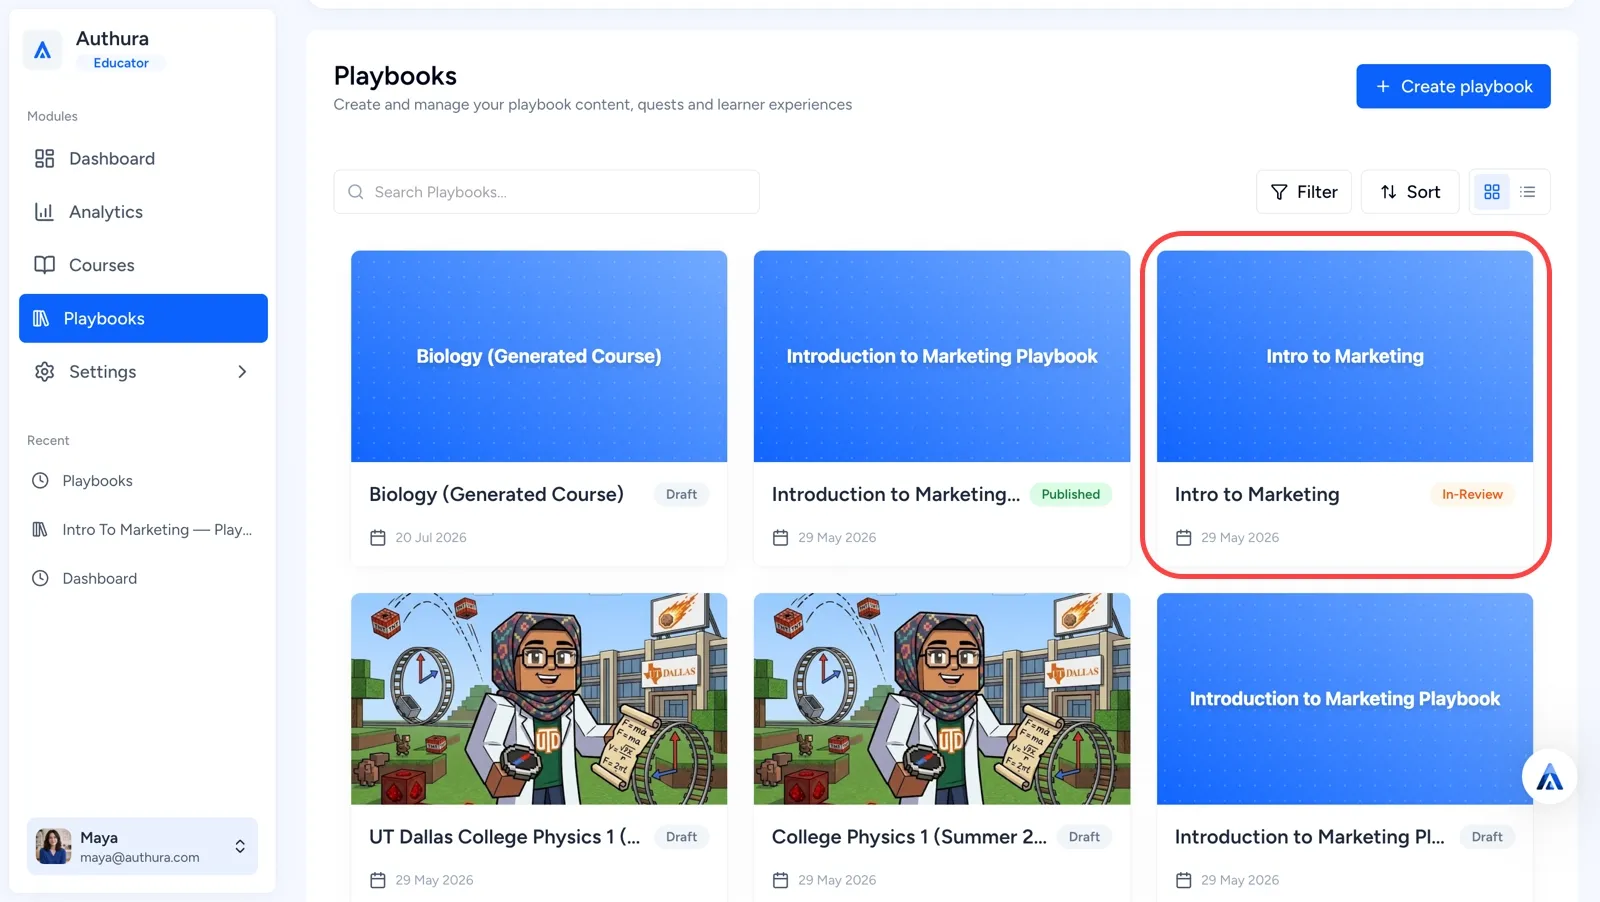This screenshot has height=902, width=1600.
Task: Open College Physics 1 (Summer 2... cover image
Action: [942, 698]
